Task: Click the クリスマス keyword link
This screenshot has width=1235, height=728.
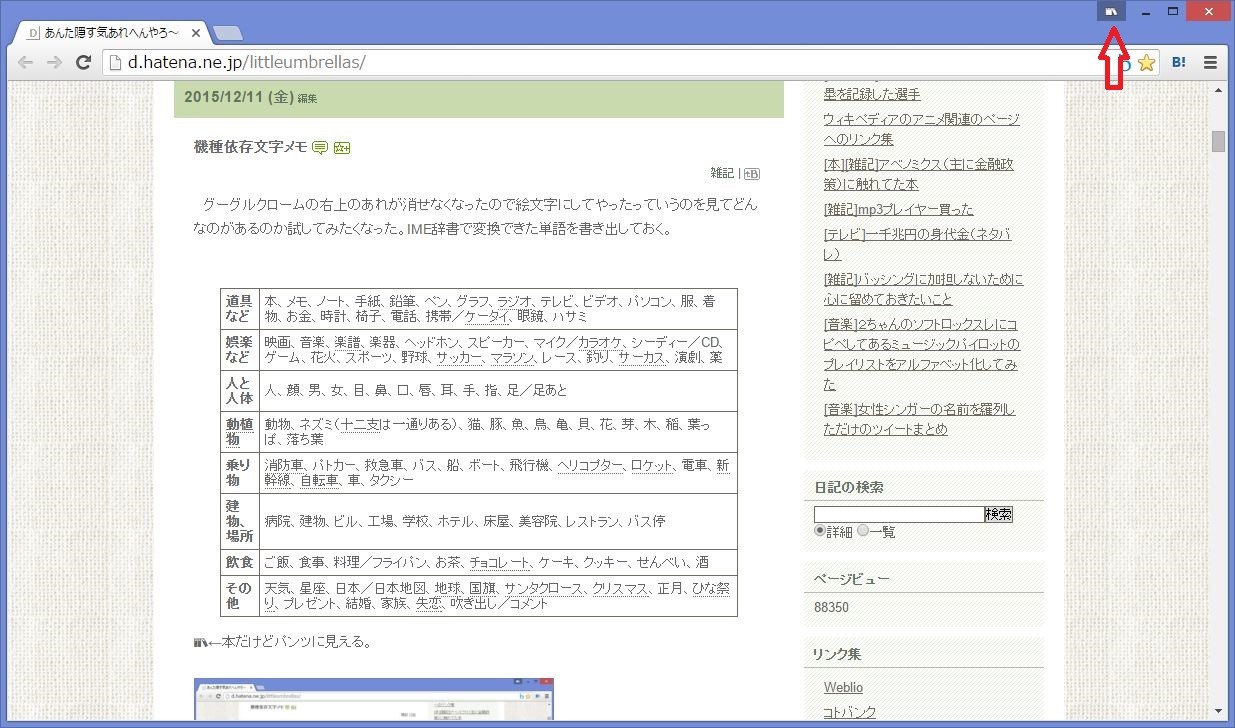Action: tap(620, 589)
